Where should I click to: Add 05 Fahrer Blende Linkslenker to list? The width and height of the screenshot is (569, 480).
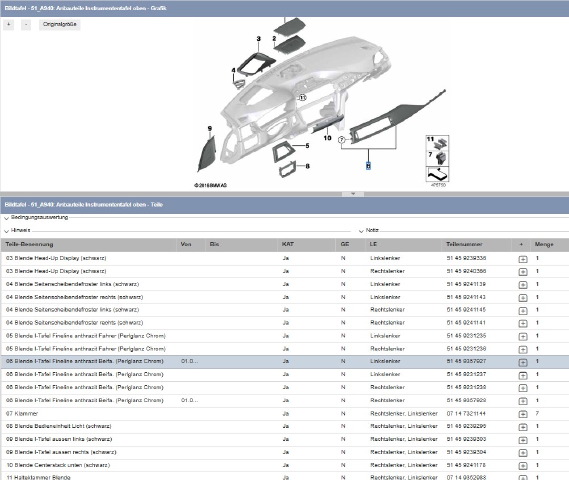pyautogui.click(x=523, y=337)
